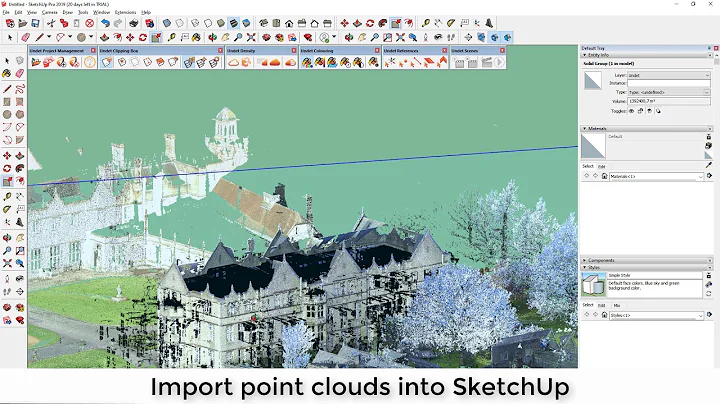720x404 pixels.
Task: Toggle the highlighted Shaded With Textures style
Action: click(x=234, y=23)
